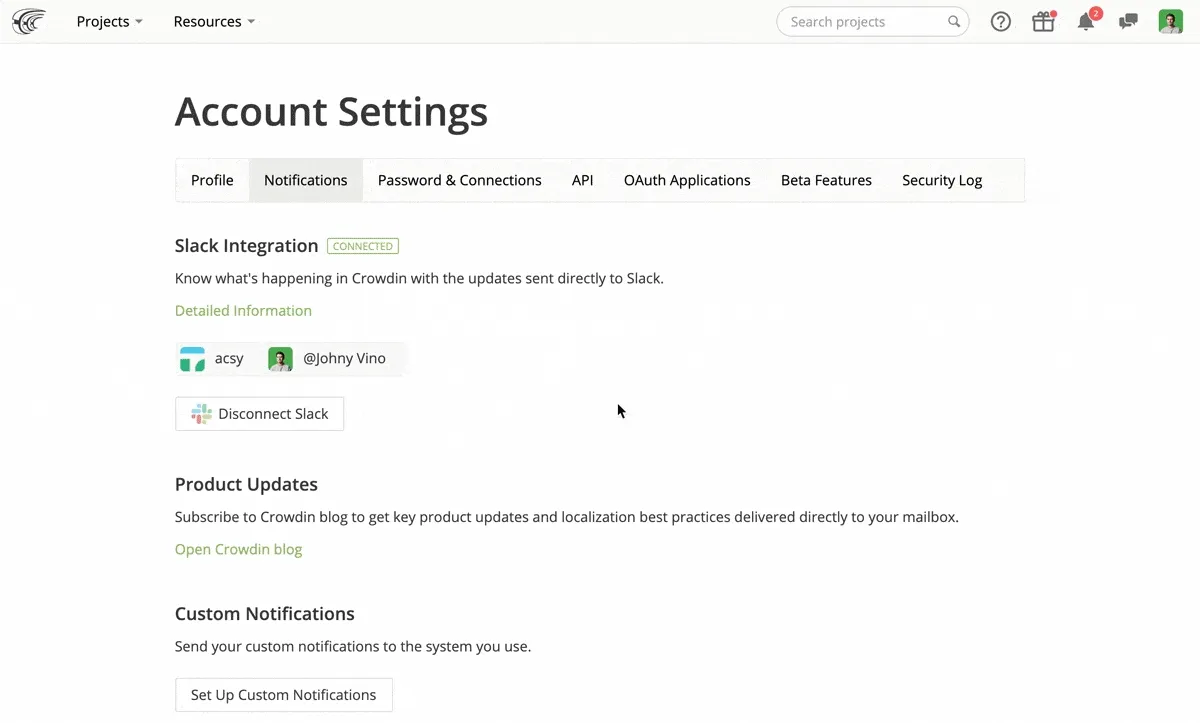Focus the Search projects input field
The width and height of the screenshot is (1200, 723).
pyautogui.click(x=860, y=22)
